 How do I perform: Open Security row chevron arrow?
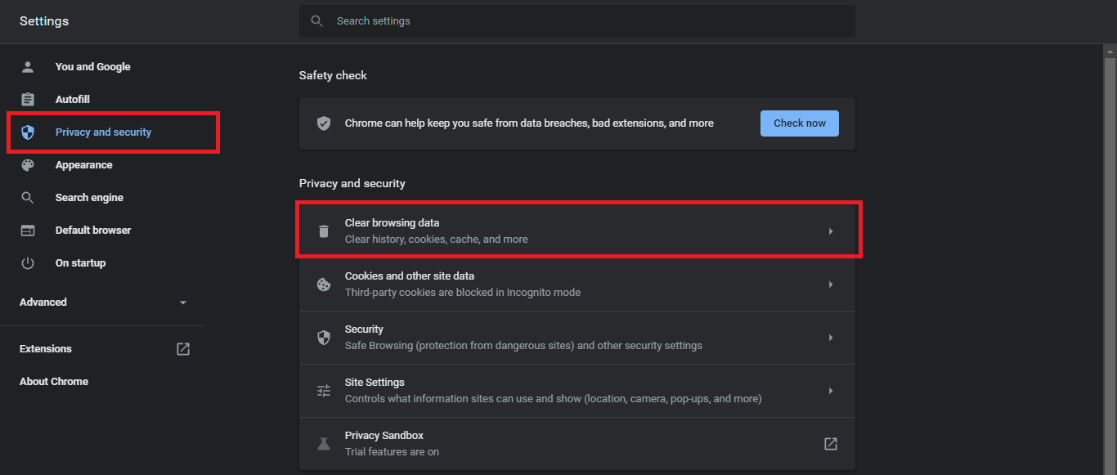[831, 338]
